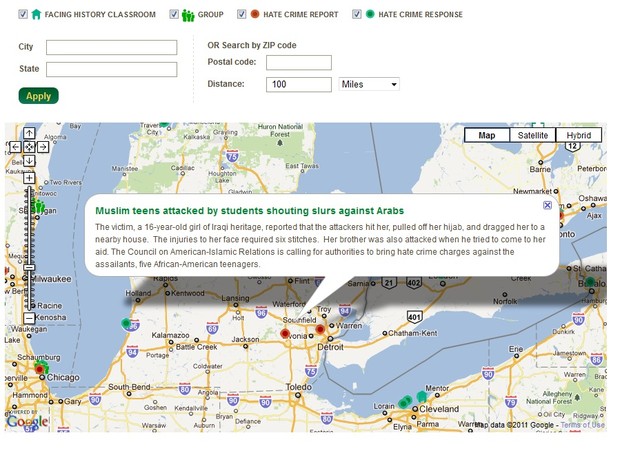Viewport: 620px width, 453px height.
Task: Disable the Hate Crime Response checkbox
Action: click(x=357, y=15)
